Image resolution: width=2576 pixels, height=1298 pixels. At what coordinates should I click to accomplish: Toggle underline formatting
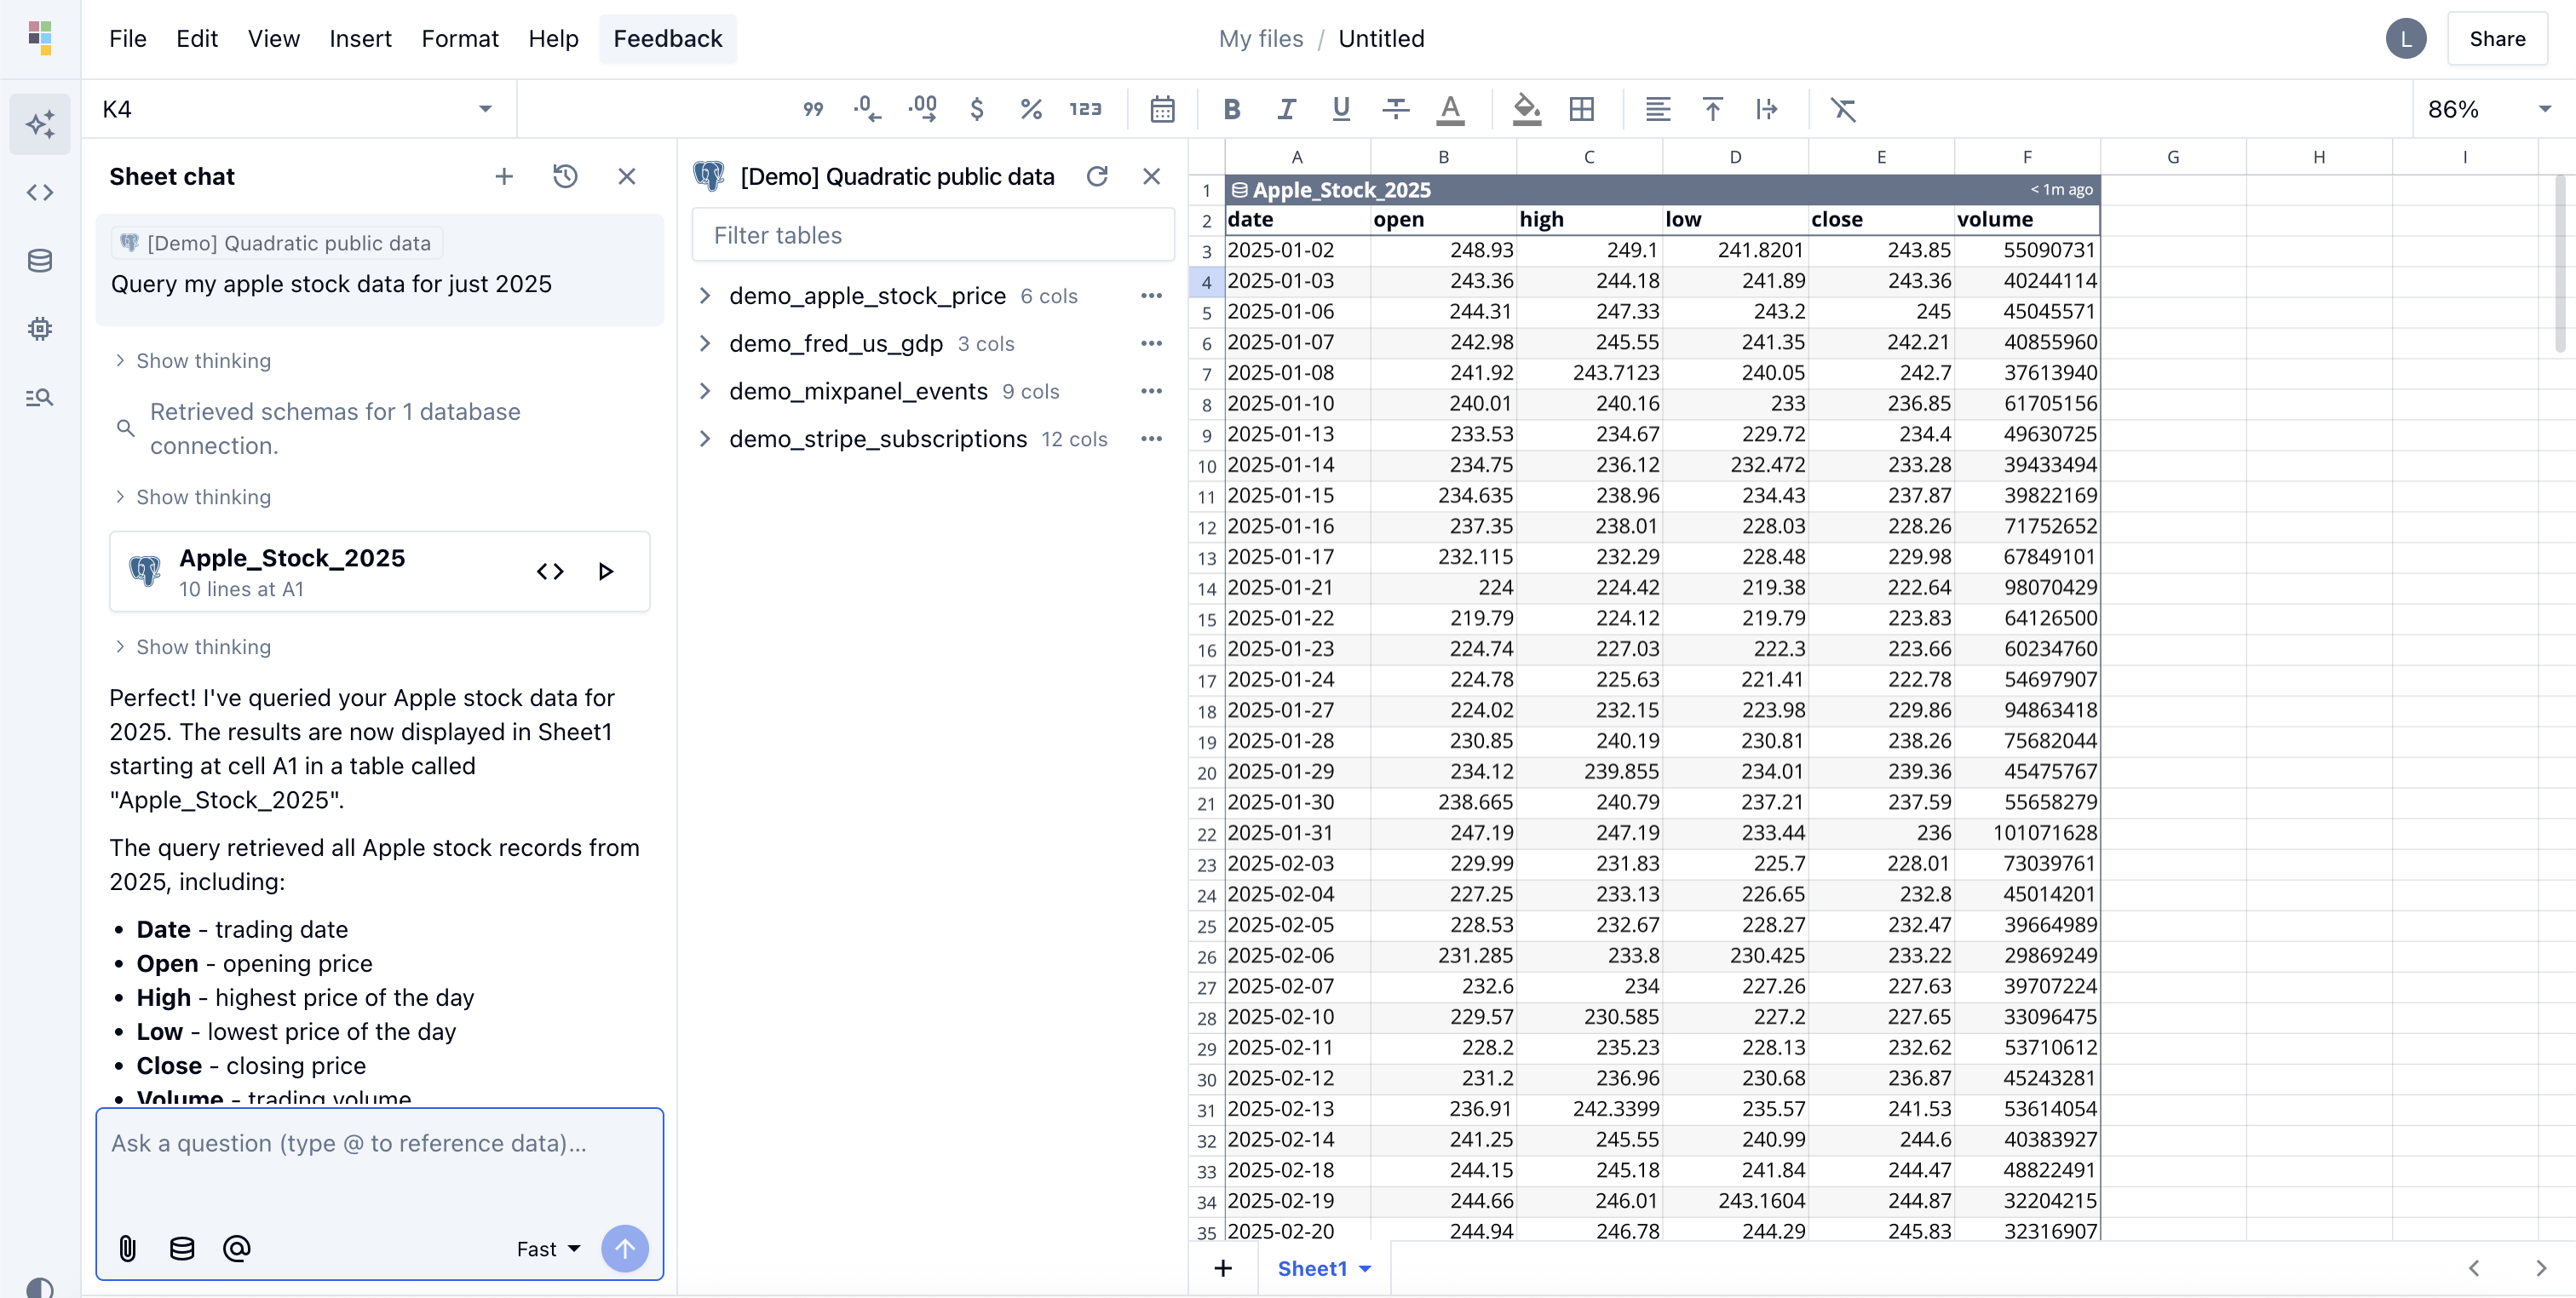1340,110
